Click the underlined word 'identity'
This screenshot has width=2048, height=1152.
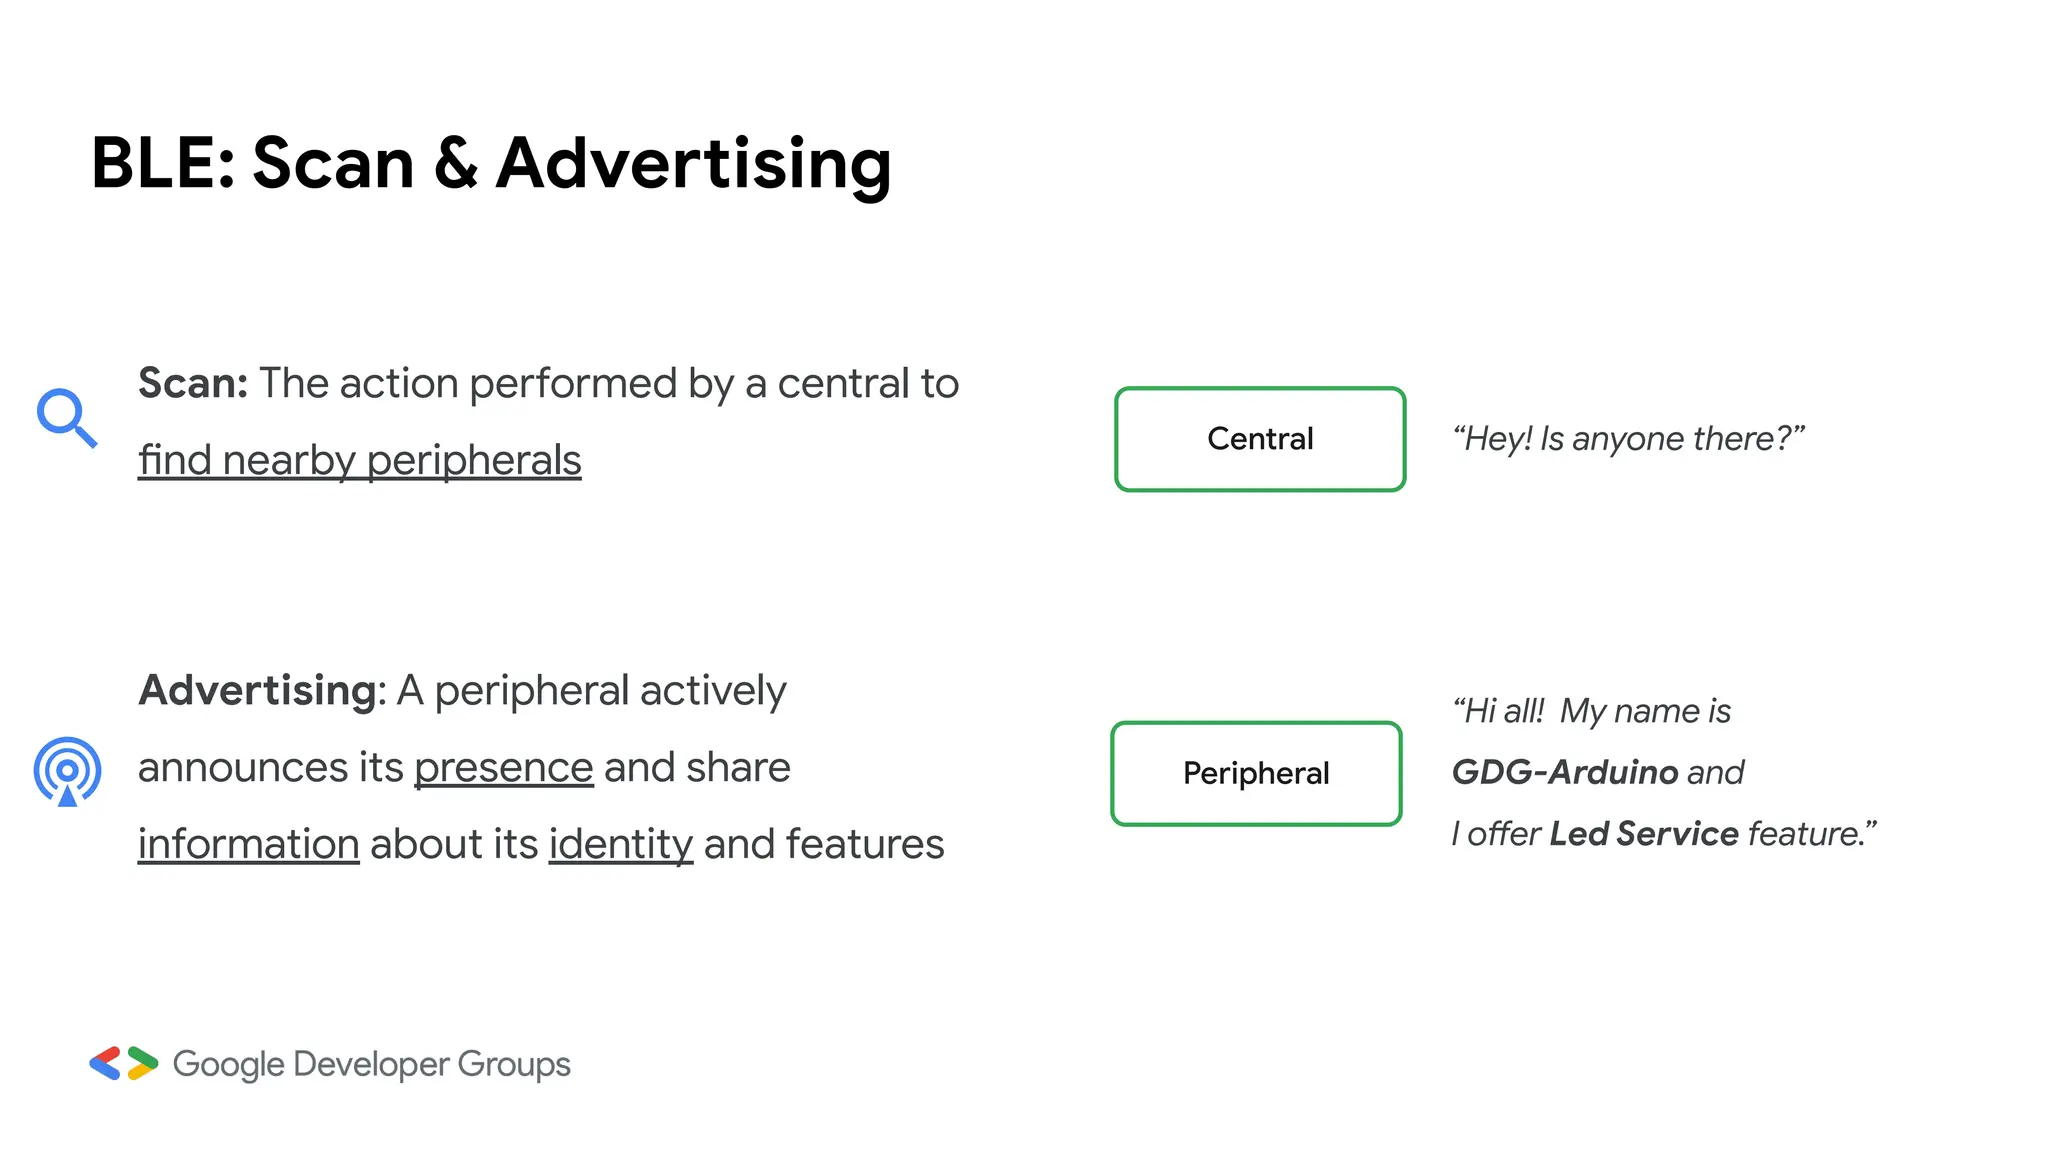(x=621, y=844)
